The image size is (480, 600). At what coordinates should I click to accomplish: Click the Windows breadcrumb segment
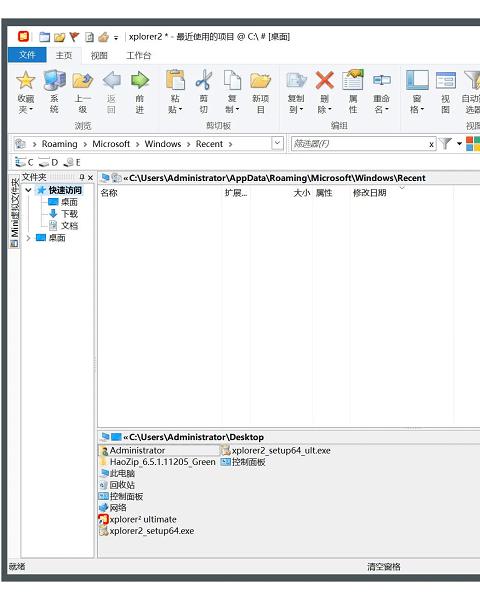point(163,144)
